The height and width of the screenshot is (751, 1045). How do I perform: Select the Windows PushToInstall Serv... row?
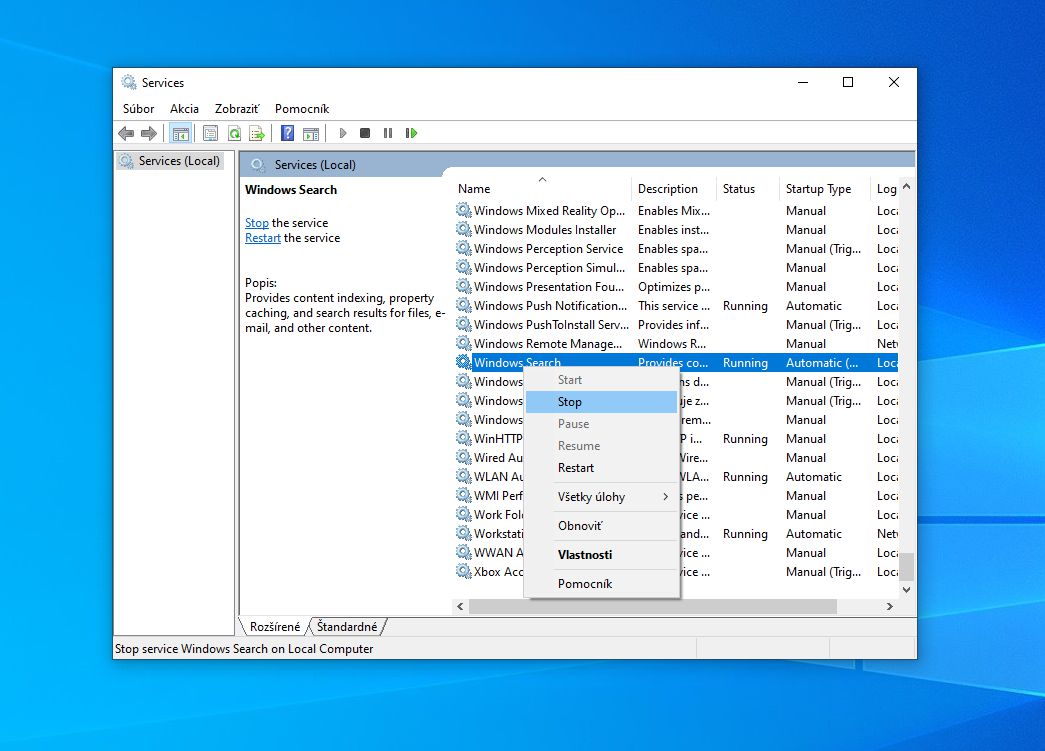(x=676, y=325)
